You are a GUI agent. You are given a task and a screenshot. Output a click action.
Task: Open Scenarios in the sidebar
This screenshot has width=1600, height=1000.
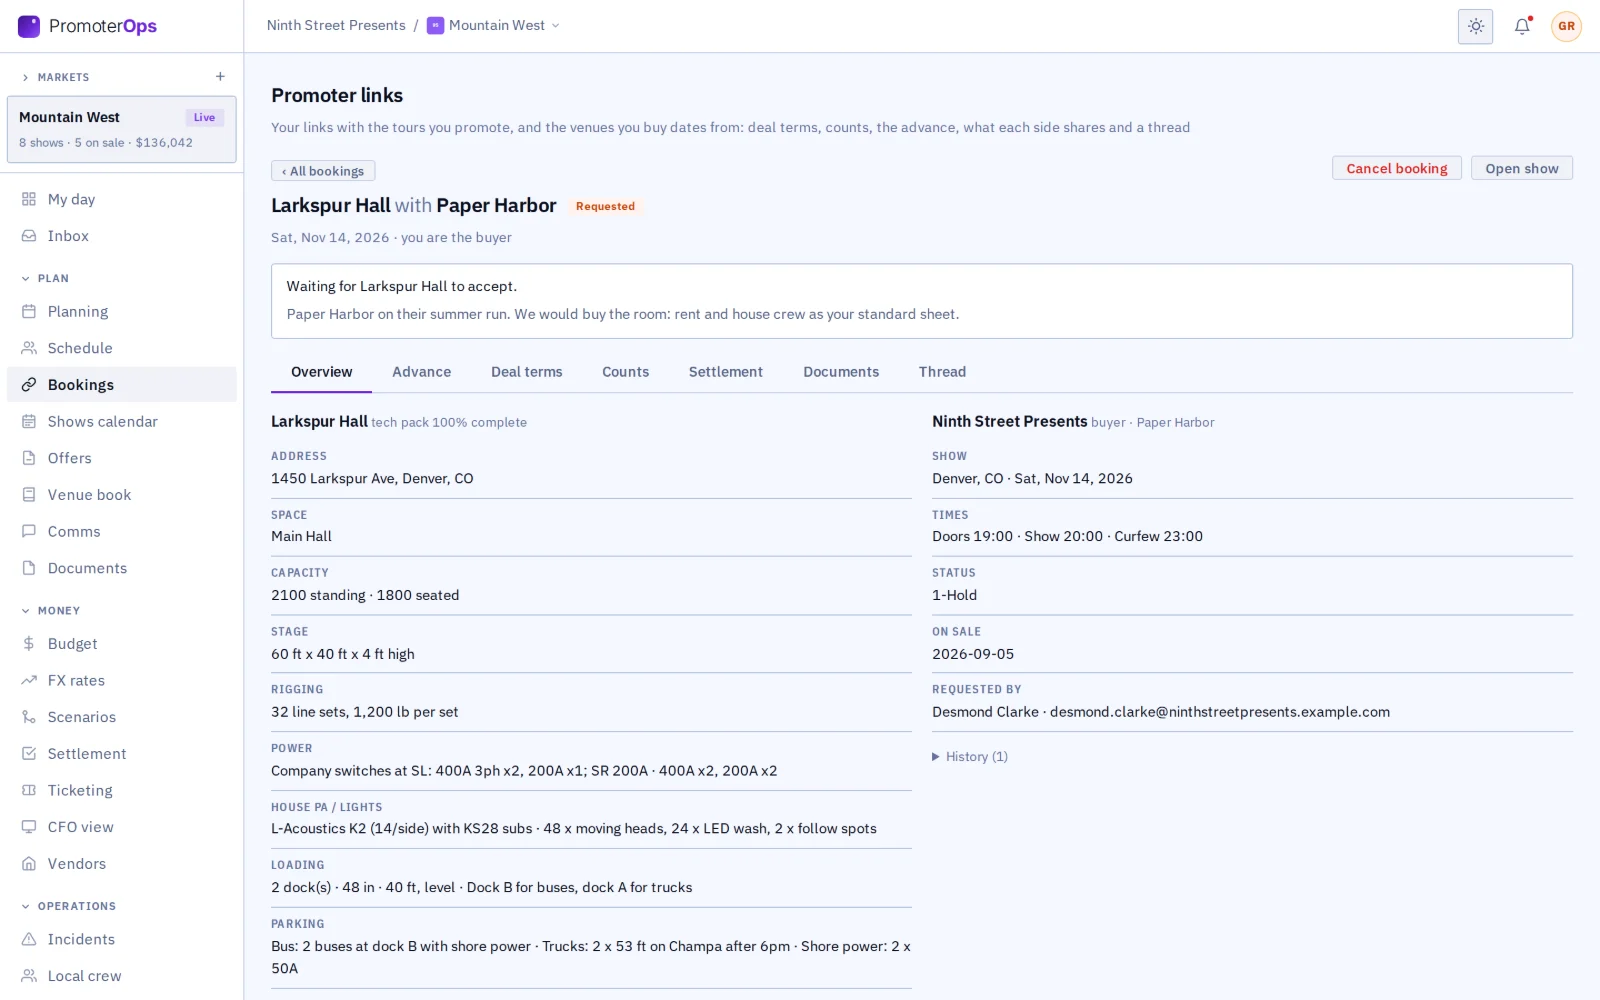[x=122, y=717]
